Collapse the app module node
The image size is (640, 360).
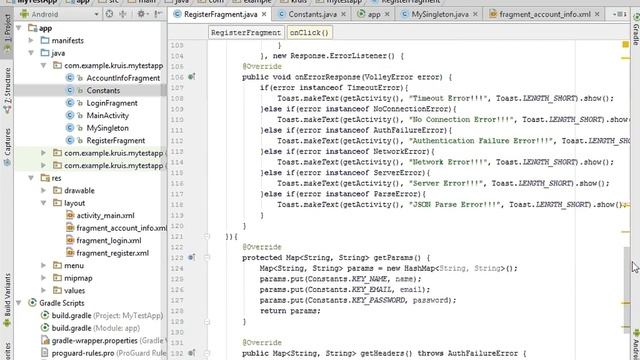coord(19,28)
